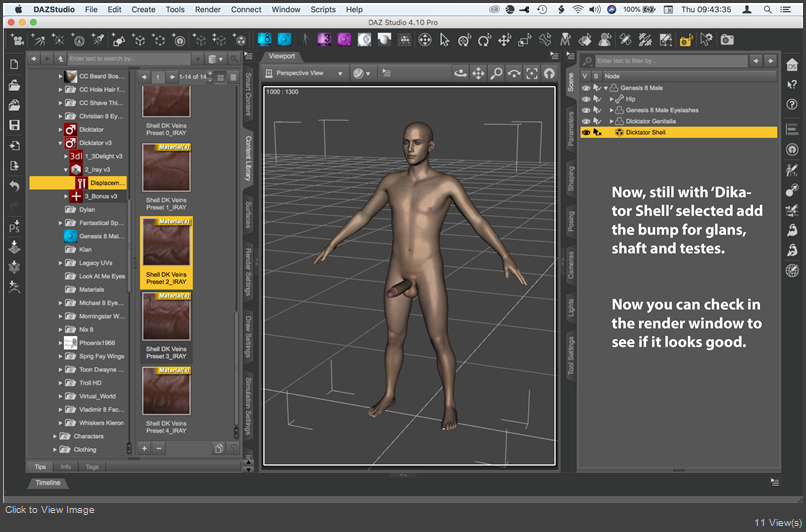Expand the Characters folder

pos(54,436)
